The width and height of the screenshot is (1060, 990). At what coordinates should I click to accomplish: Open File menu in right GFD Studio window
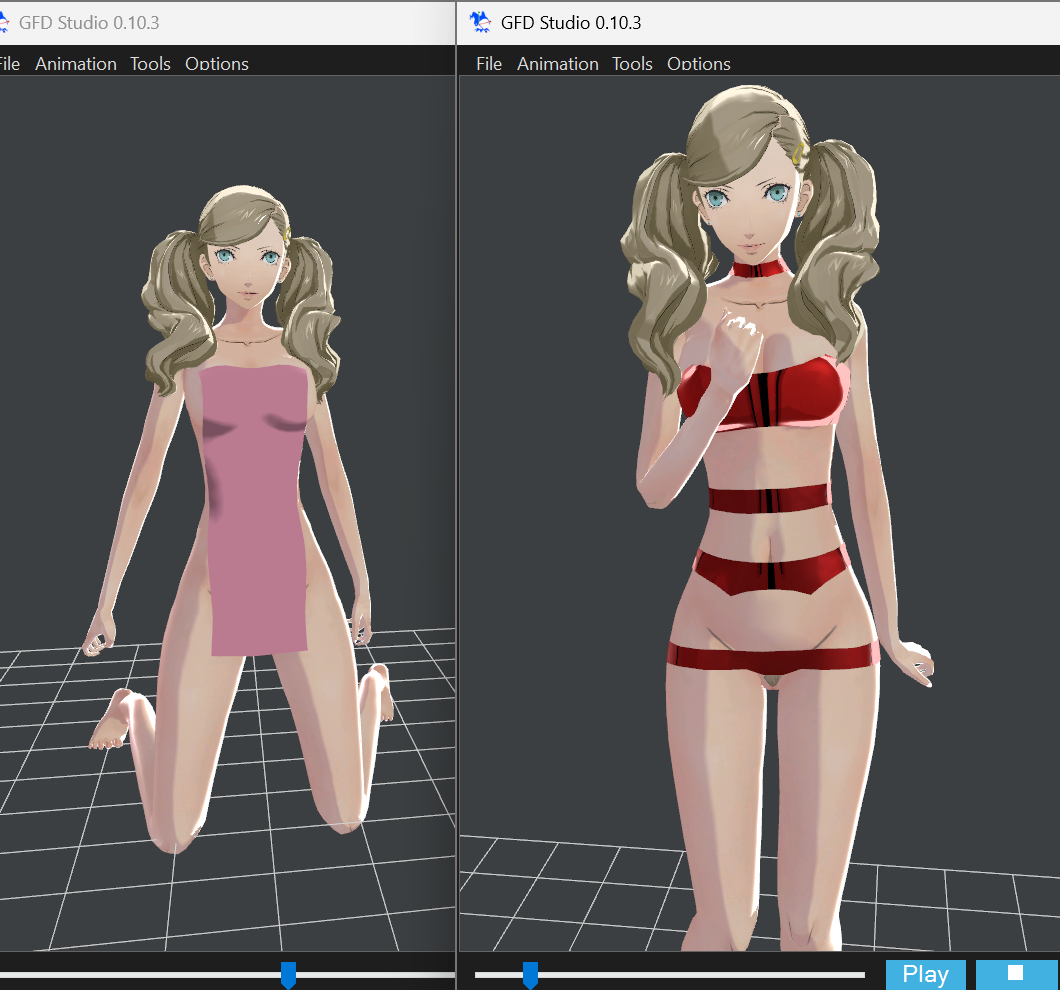pos(489,64)
